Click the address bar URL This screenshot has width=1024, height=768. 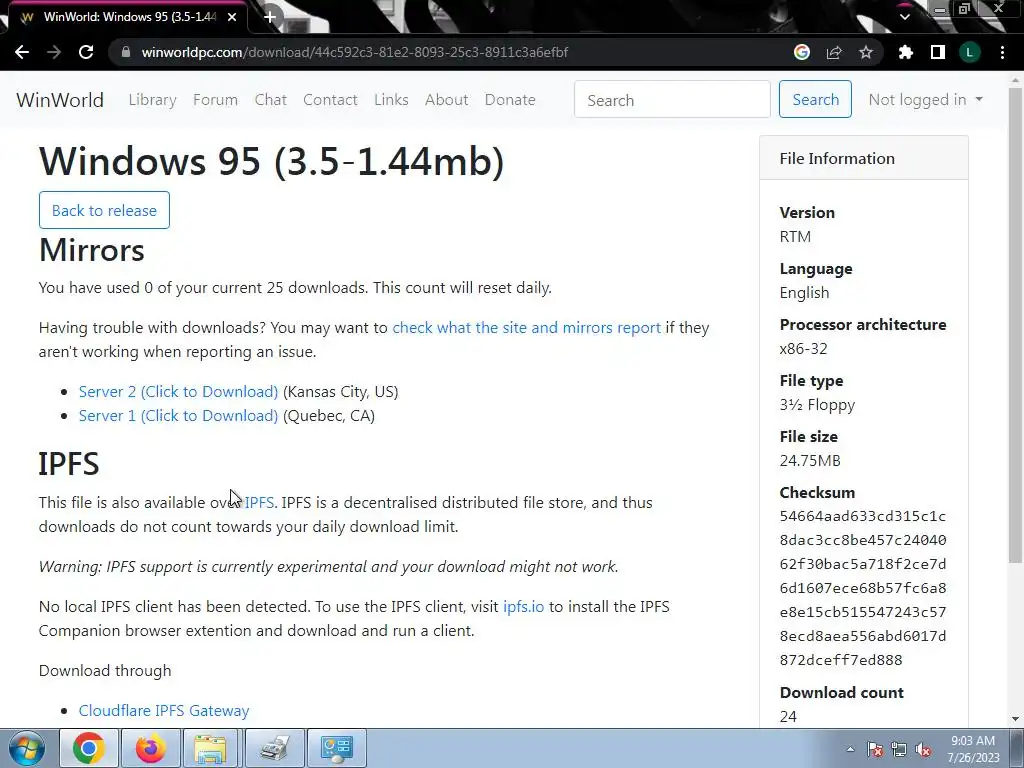(x=355, y=52)
